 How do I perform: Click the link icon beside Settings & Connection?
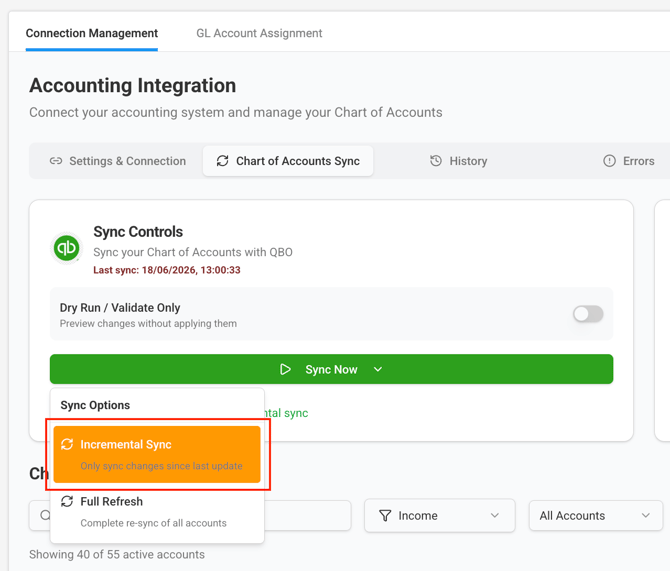56,161
